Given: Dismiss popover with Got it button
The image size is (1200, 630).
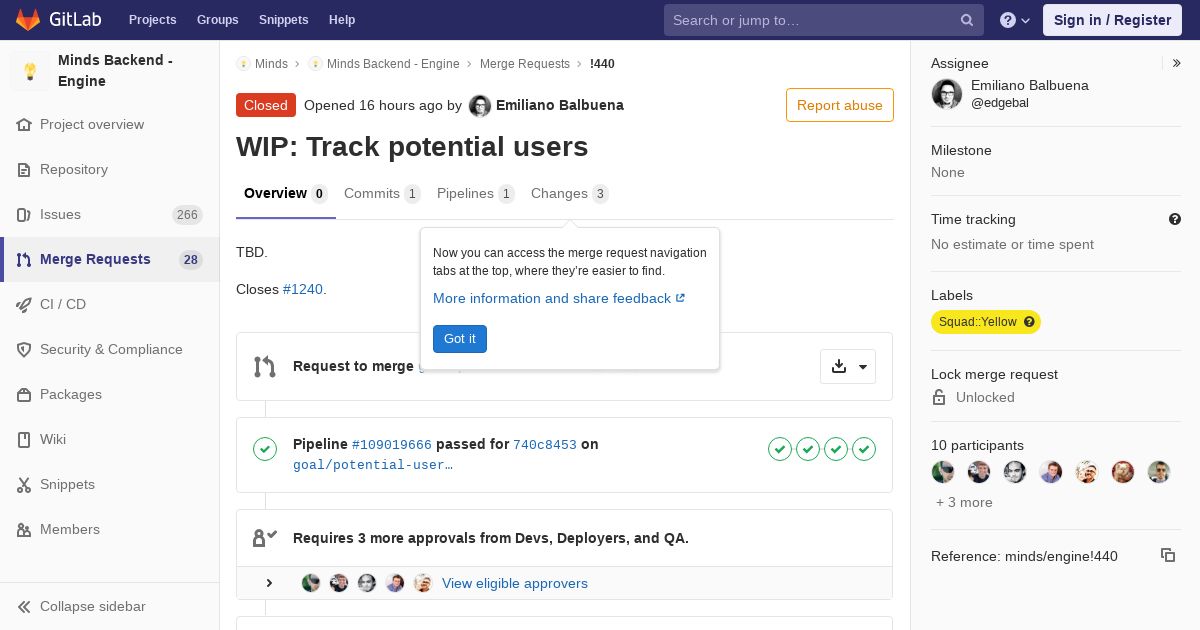Looking at the screenshot, I should (x=460, y=339).
